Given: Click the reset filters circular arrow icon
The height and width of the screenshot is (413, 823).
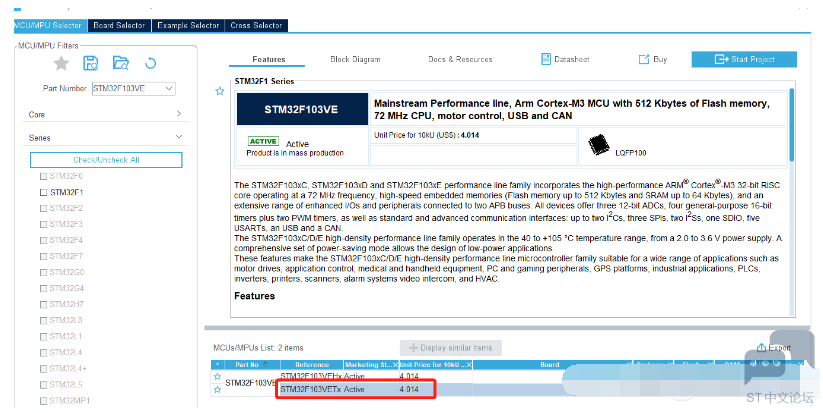Looking at the screenshot, I should click(151, 63).
